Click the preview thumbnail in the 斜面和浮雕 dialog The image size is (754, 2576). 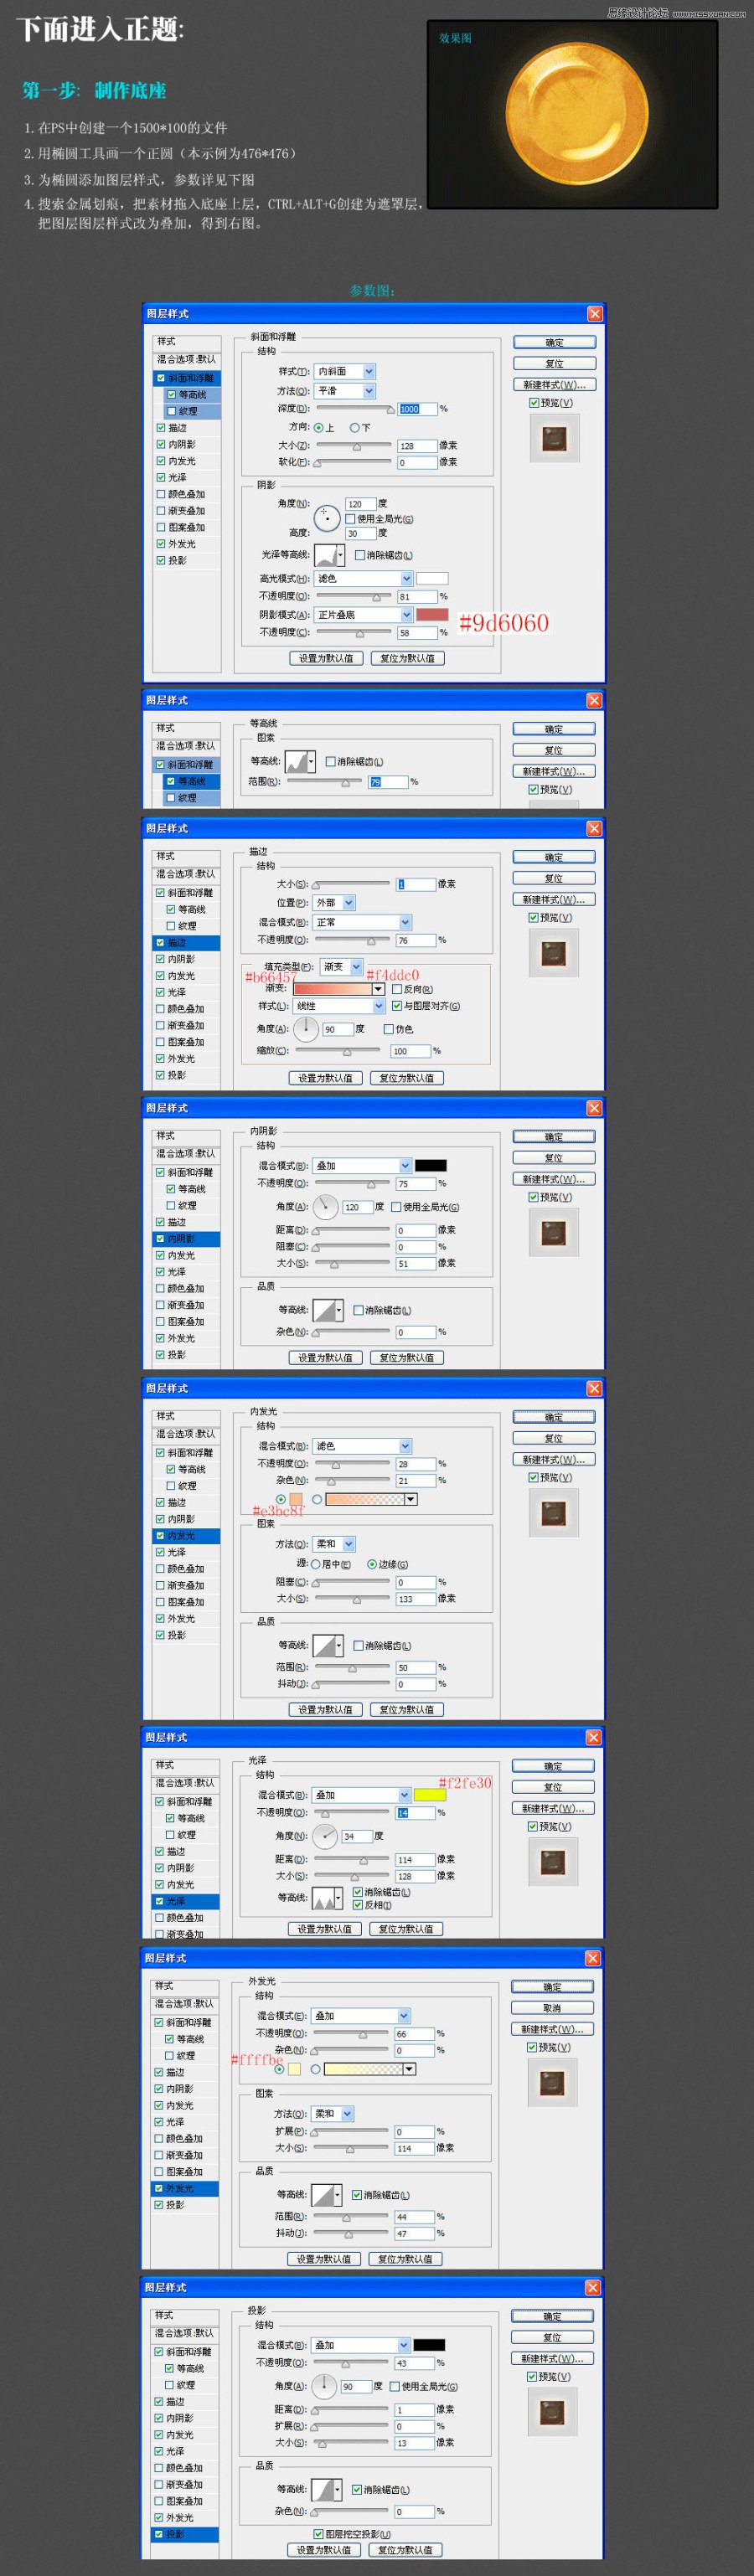(x=554, y=438)
